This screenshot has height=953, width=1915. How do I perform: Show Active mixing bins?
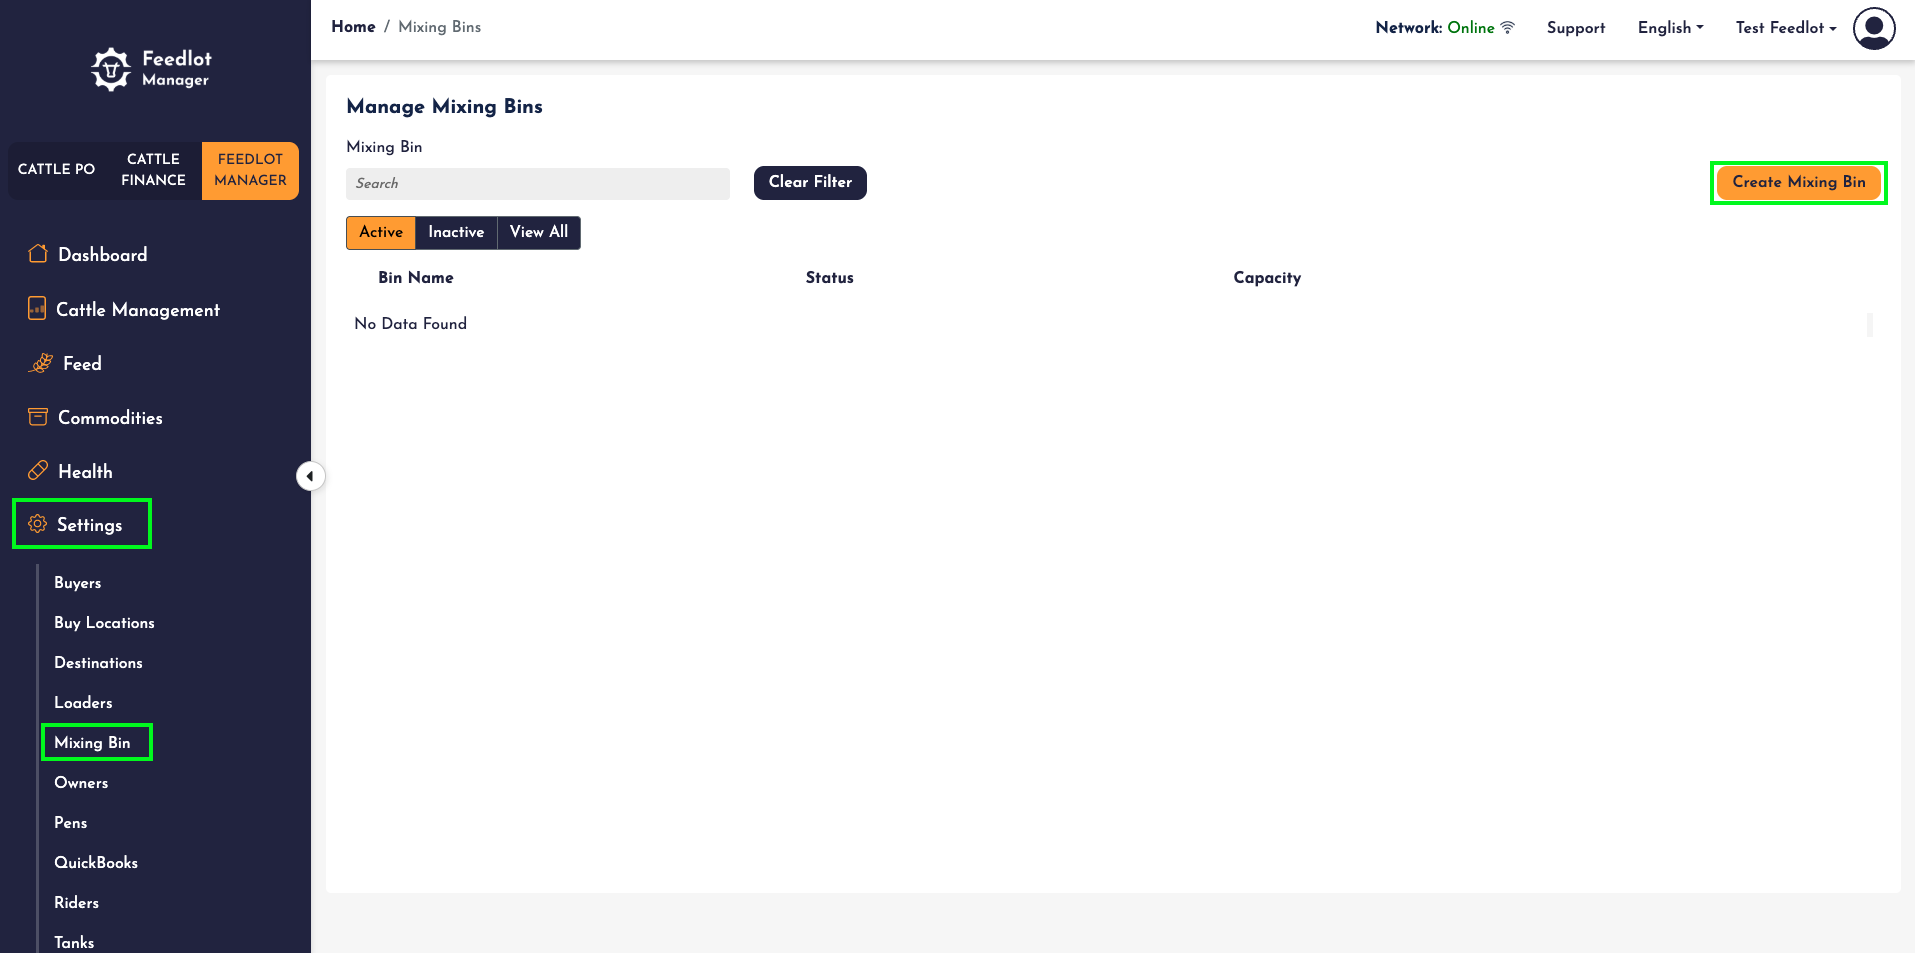381,232
